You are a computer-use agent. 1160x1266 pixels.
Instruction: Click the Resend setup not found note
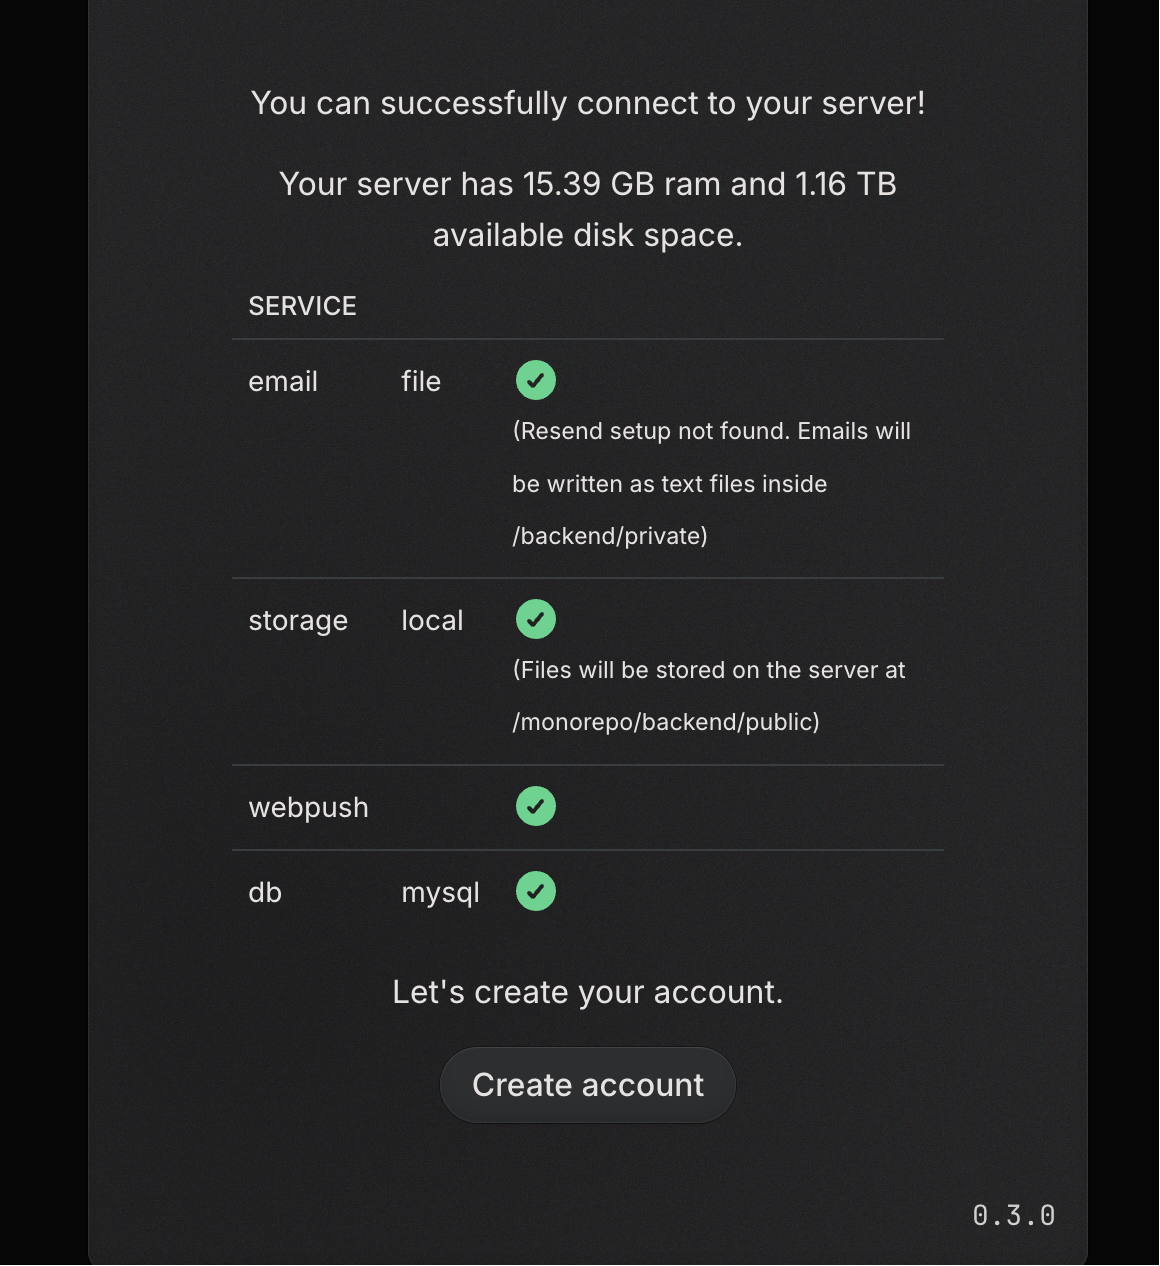(x=711, y=483)
